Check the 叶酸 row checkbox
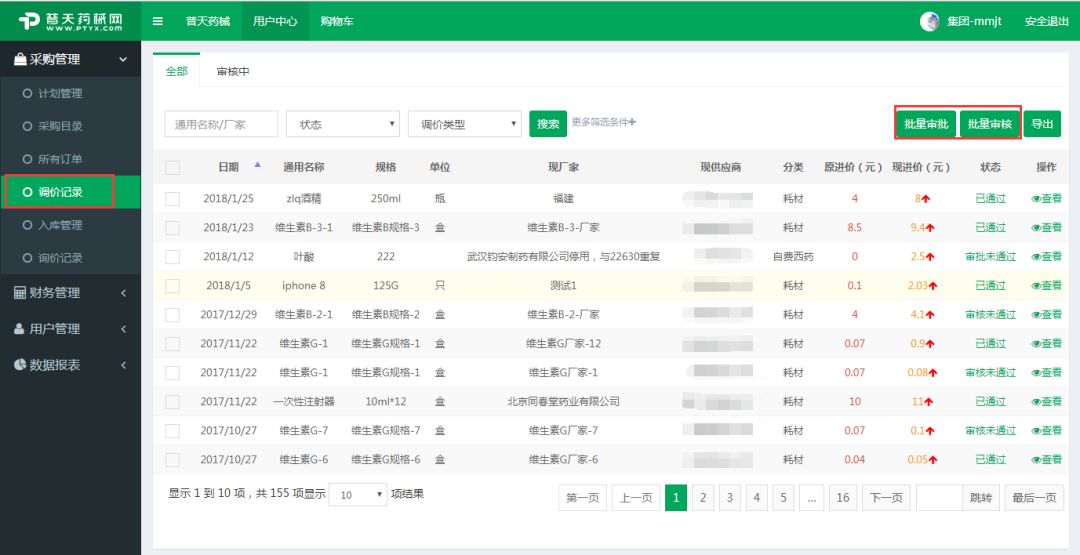1080x555 pixels. [172, 257]
